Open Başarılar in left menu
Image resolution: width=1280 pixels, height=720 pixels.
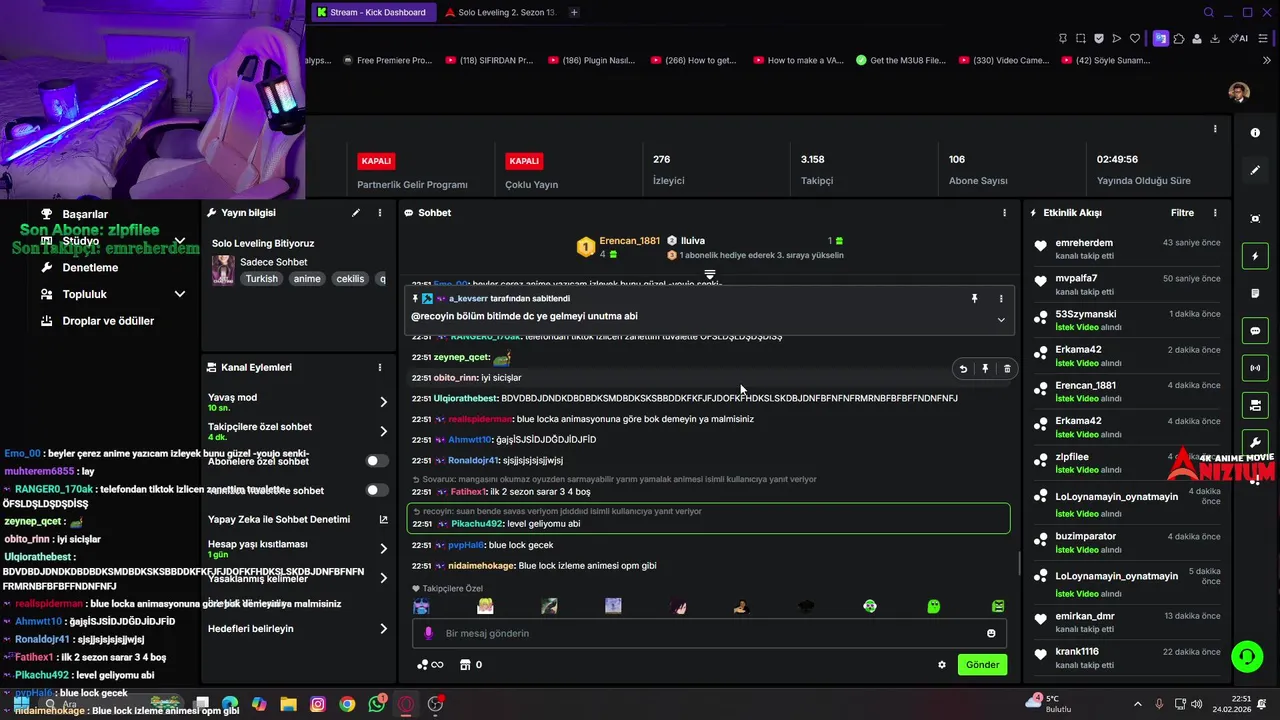(85, 214)
